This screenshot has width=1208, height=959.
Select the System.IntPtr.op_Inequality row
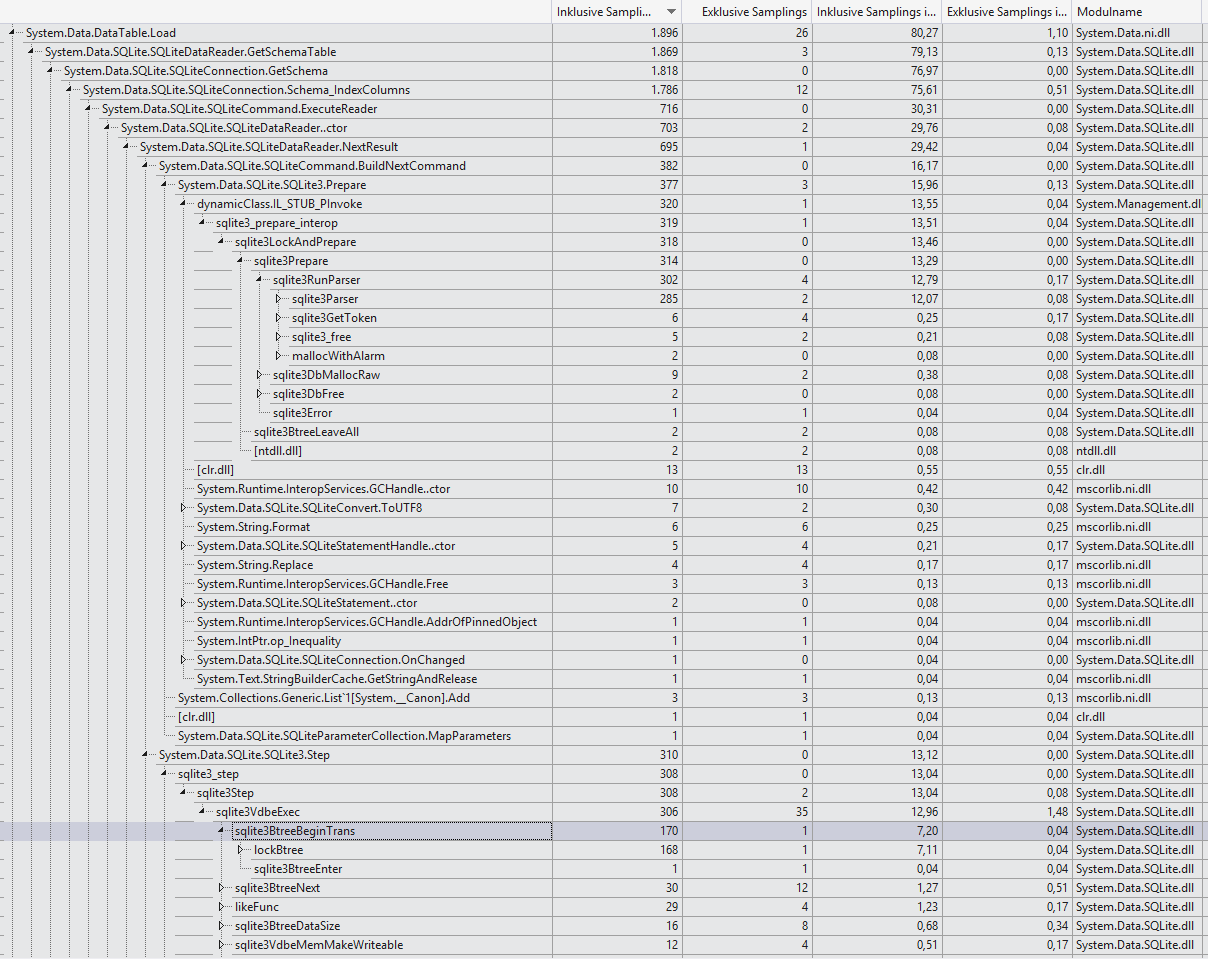269,641
